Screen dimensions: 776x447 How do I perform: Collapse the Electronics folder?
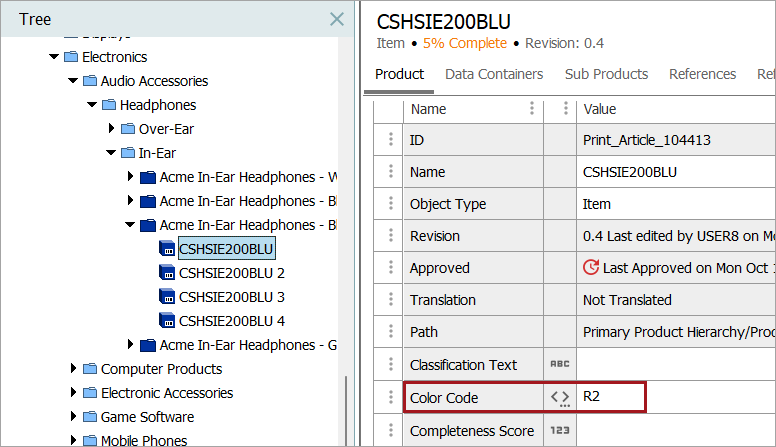click(x=54, y=57)
